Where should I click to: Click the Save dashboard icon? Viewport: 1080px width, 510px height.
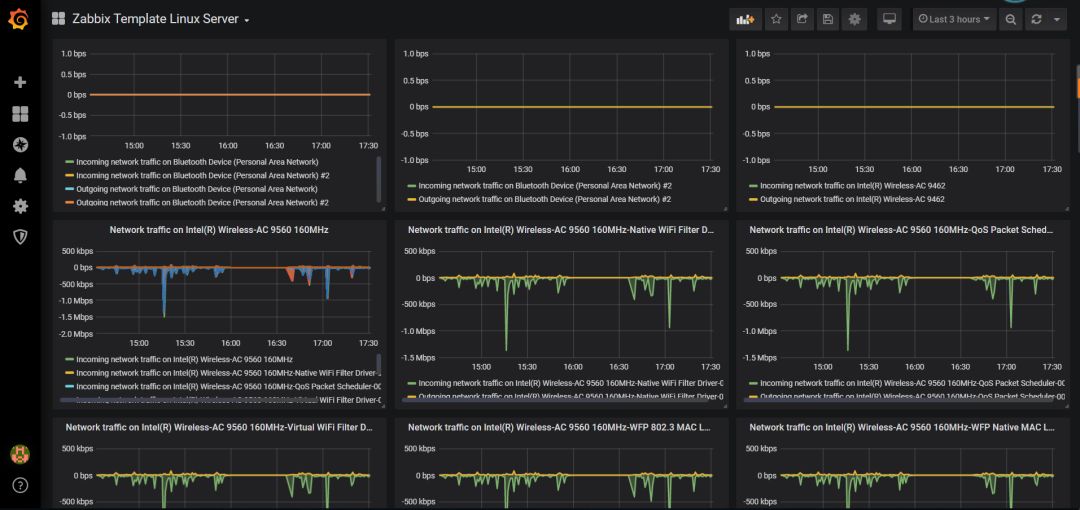coord(829,19)
